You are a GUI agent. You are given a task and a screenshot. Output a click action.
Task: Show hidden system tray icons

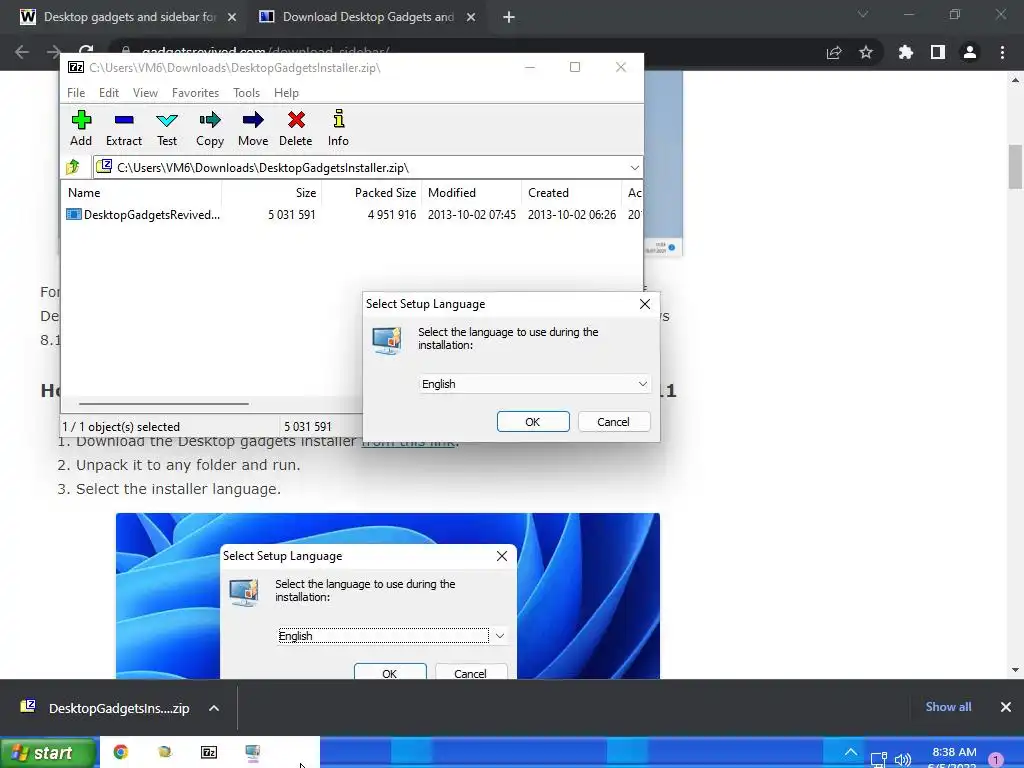[850, 753]
